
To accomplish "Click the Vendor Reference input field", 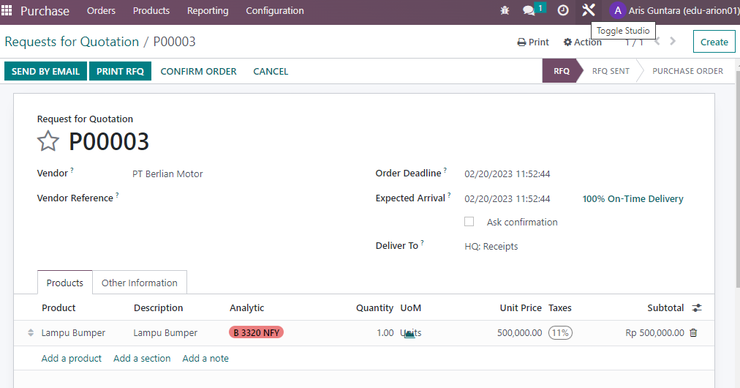I will pos(236,198).
